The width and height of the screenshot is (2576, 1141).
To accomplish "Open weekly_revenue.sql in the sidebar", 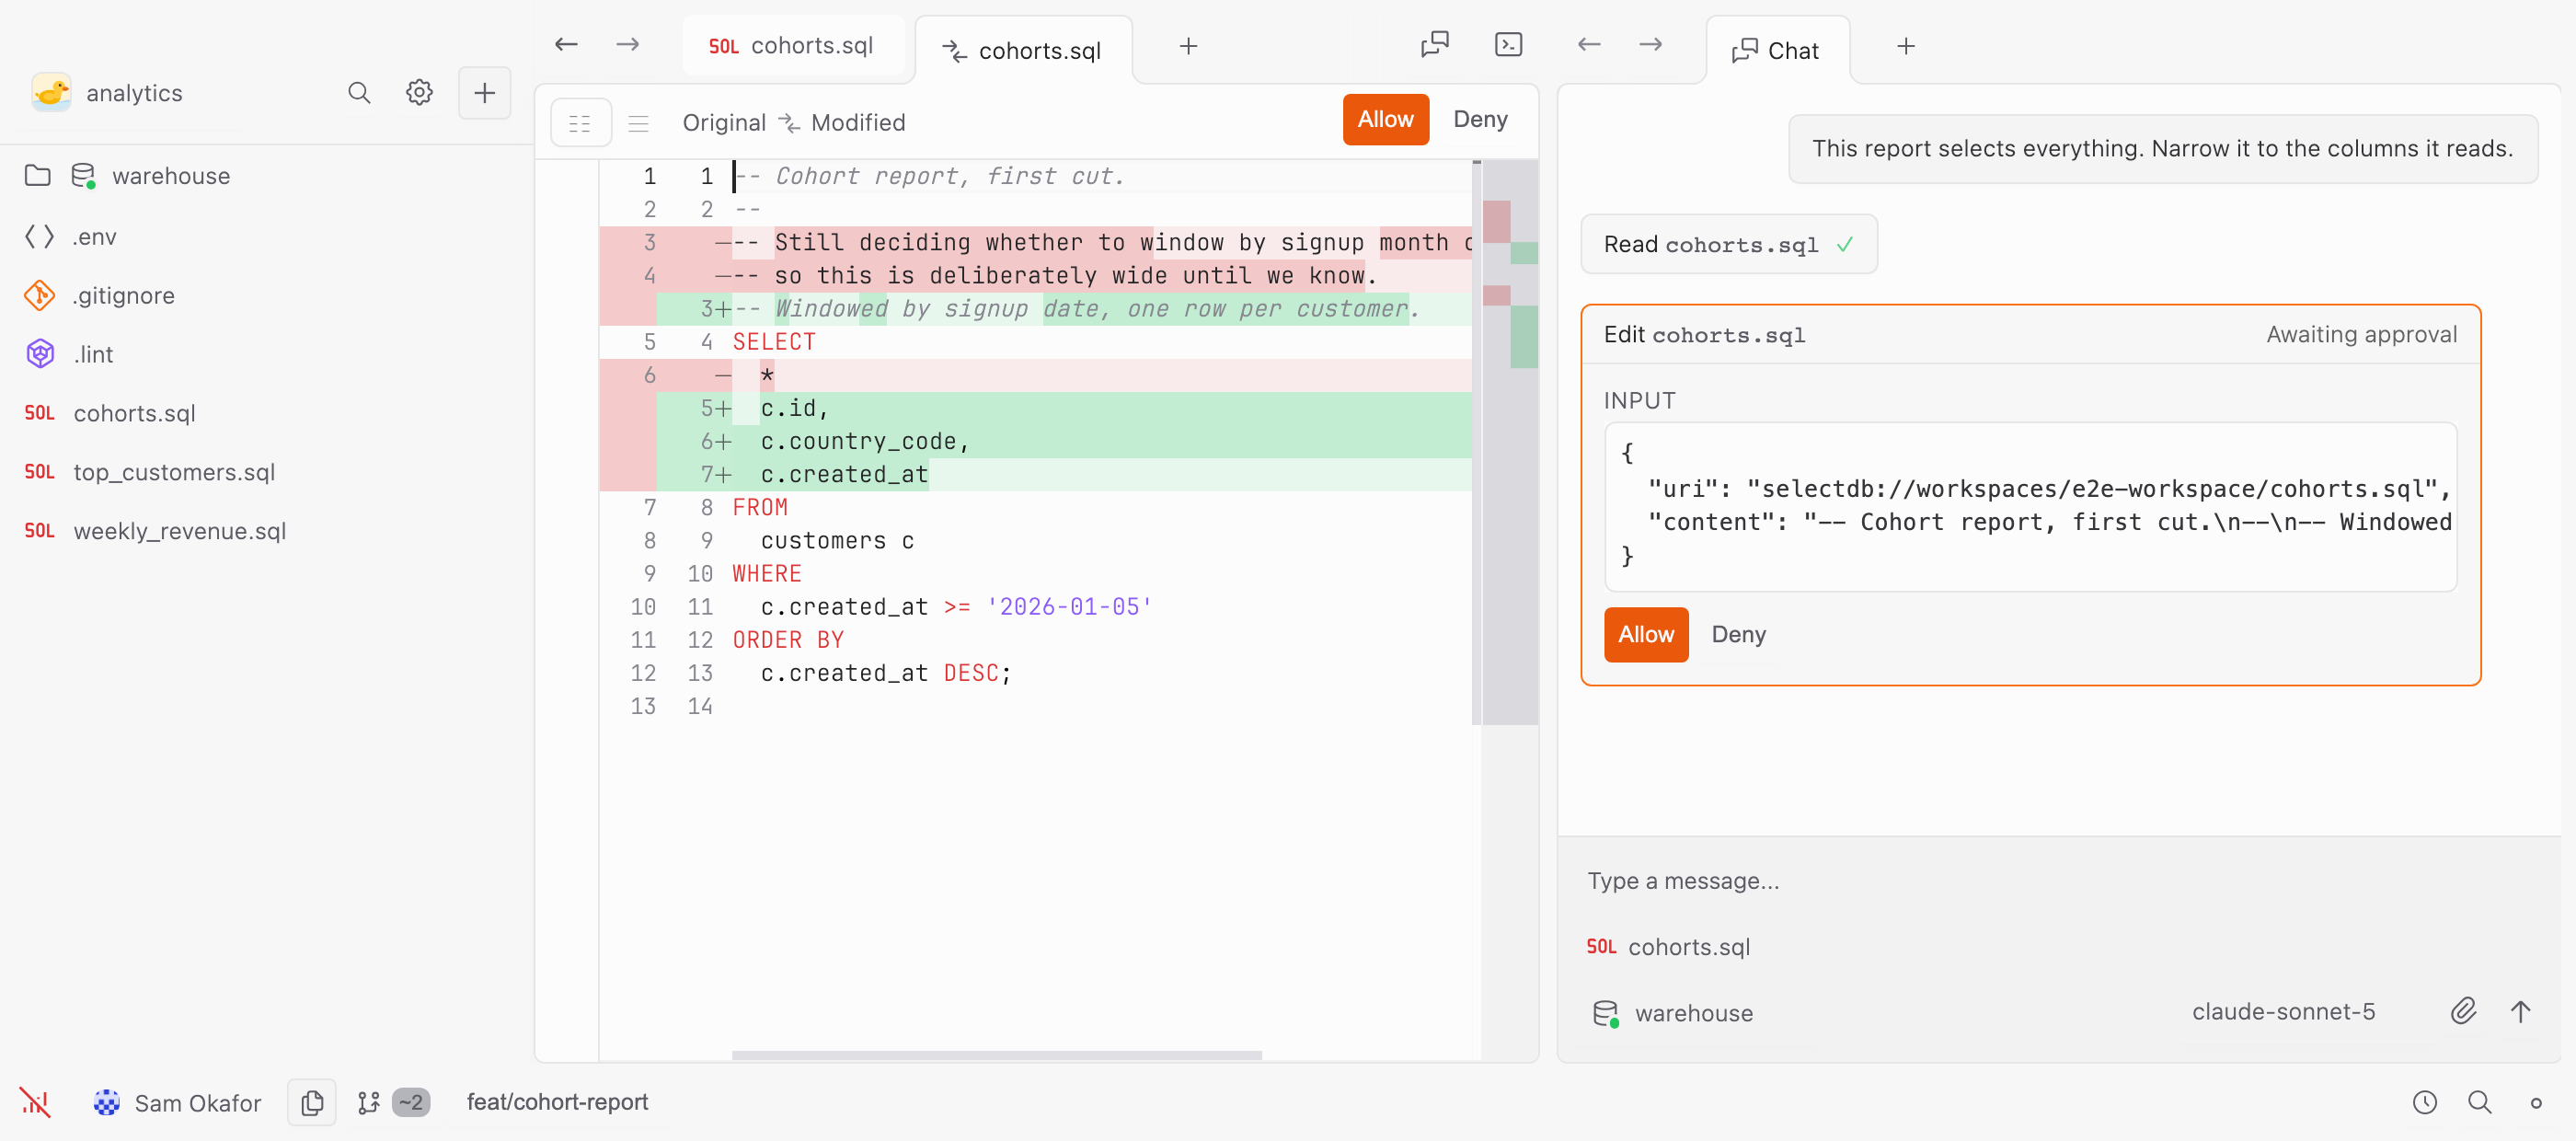I will pos(266,531).
